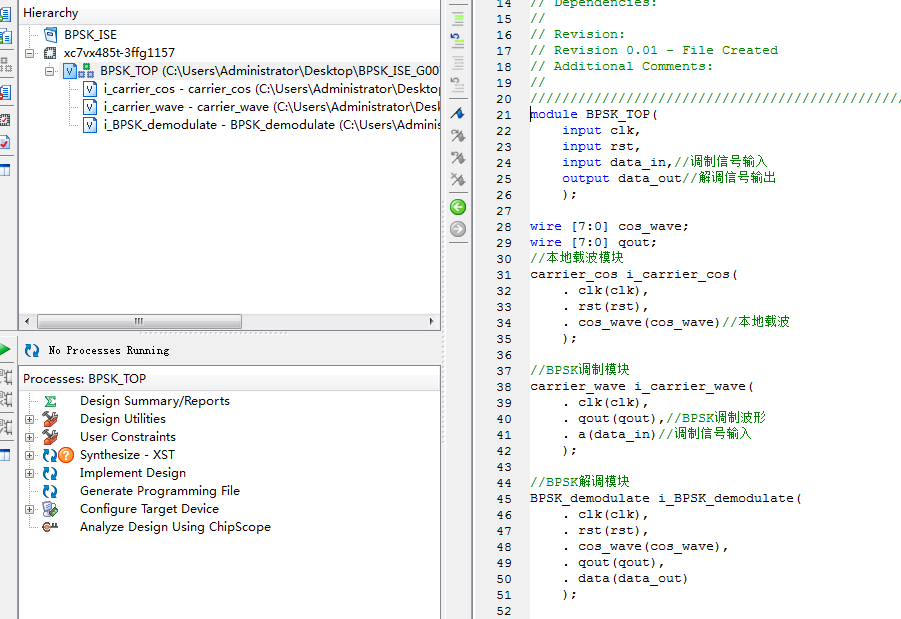Expand the Design Utilities process node
The height and width of the screenshot is (619, 901).
coord(29,419)
